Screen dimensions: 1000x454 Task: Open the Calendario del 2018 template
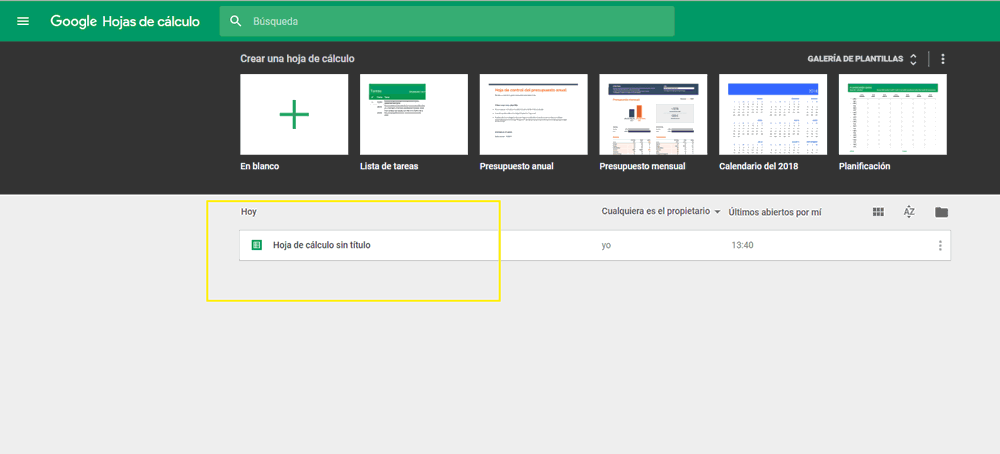773,114
